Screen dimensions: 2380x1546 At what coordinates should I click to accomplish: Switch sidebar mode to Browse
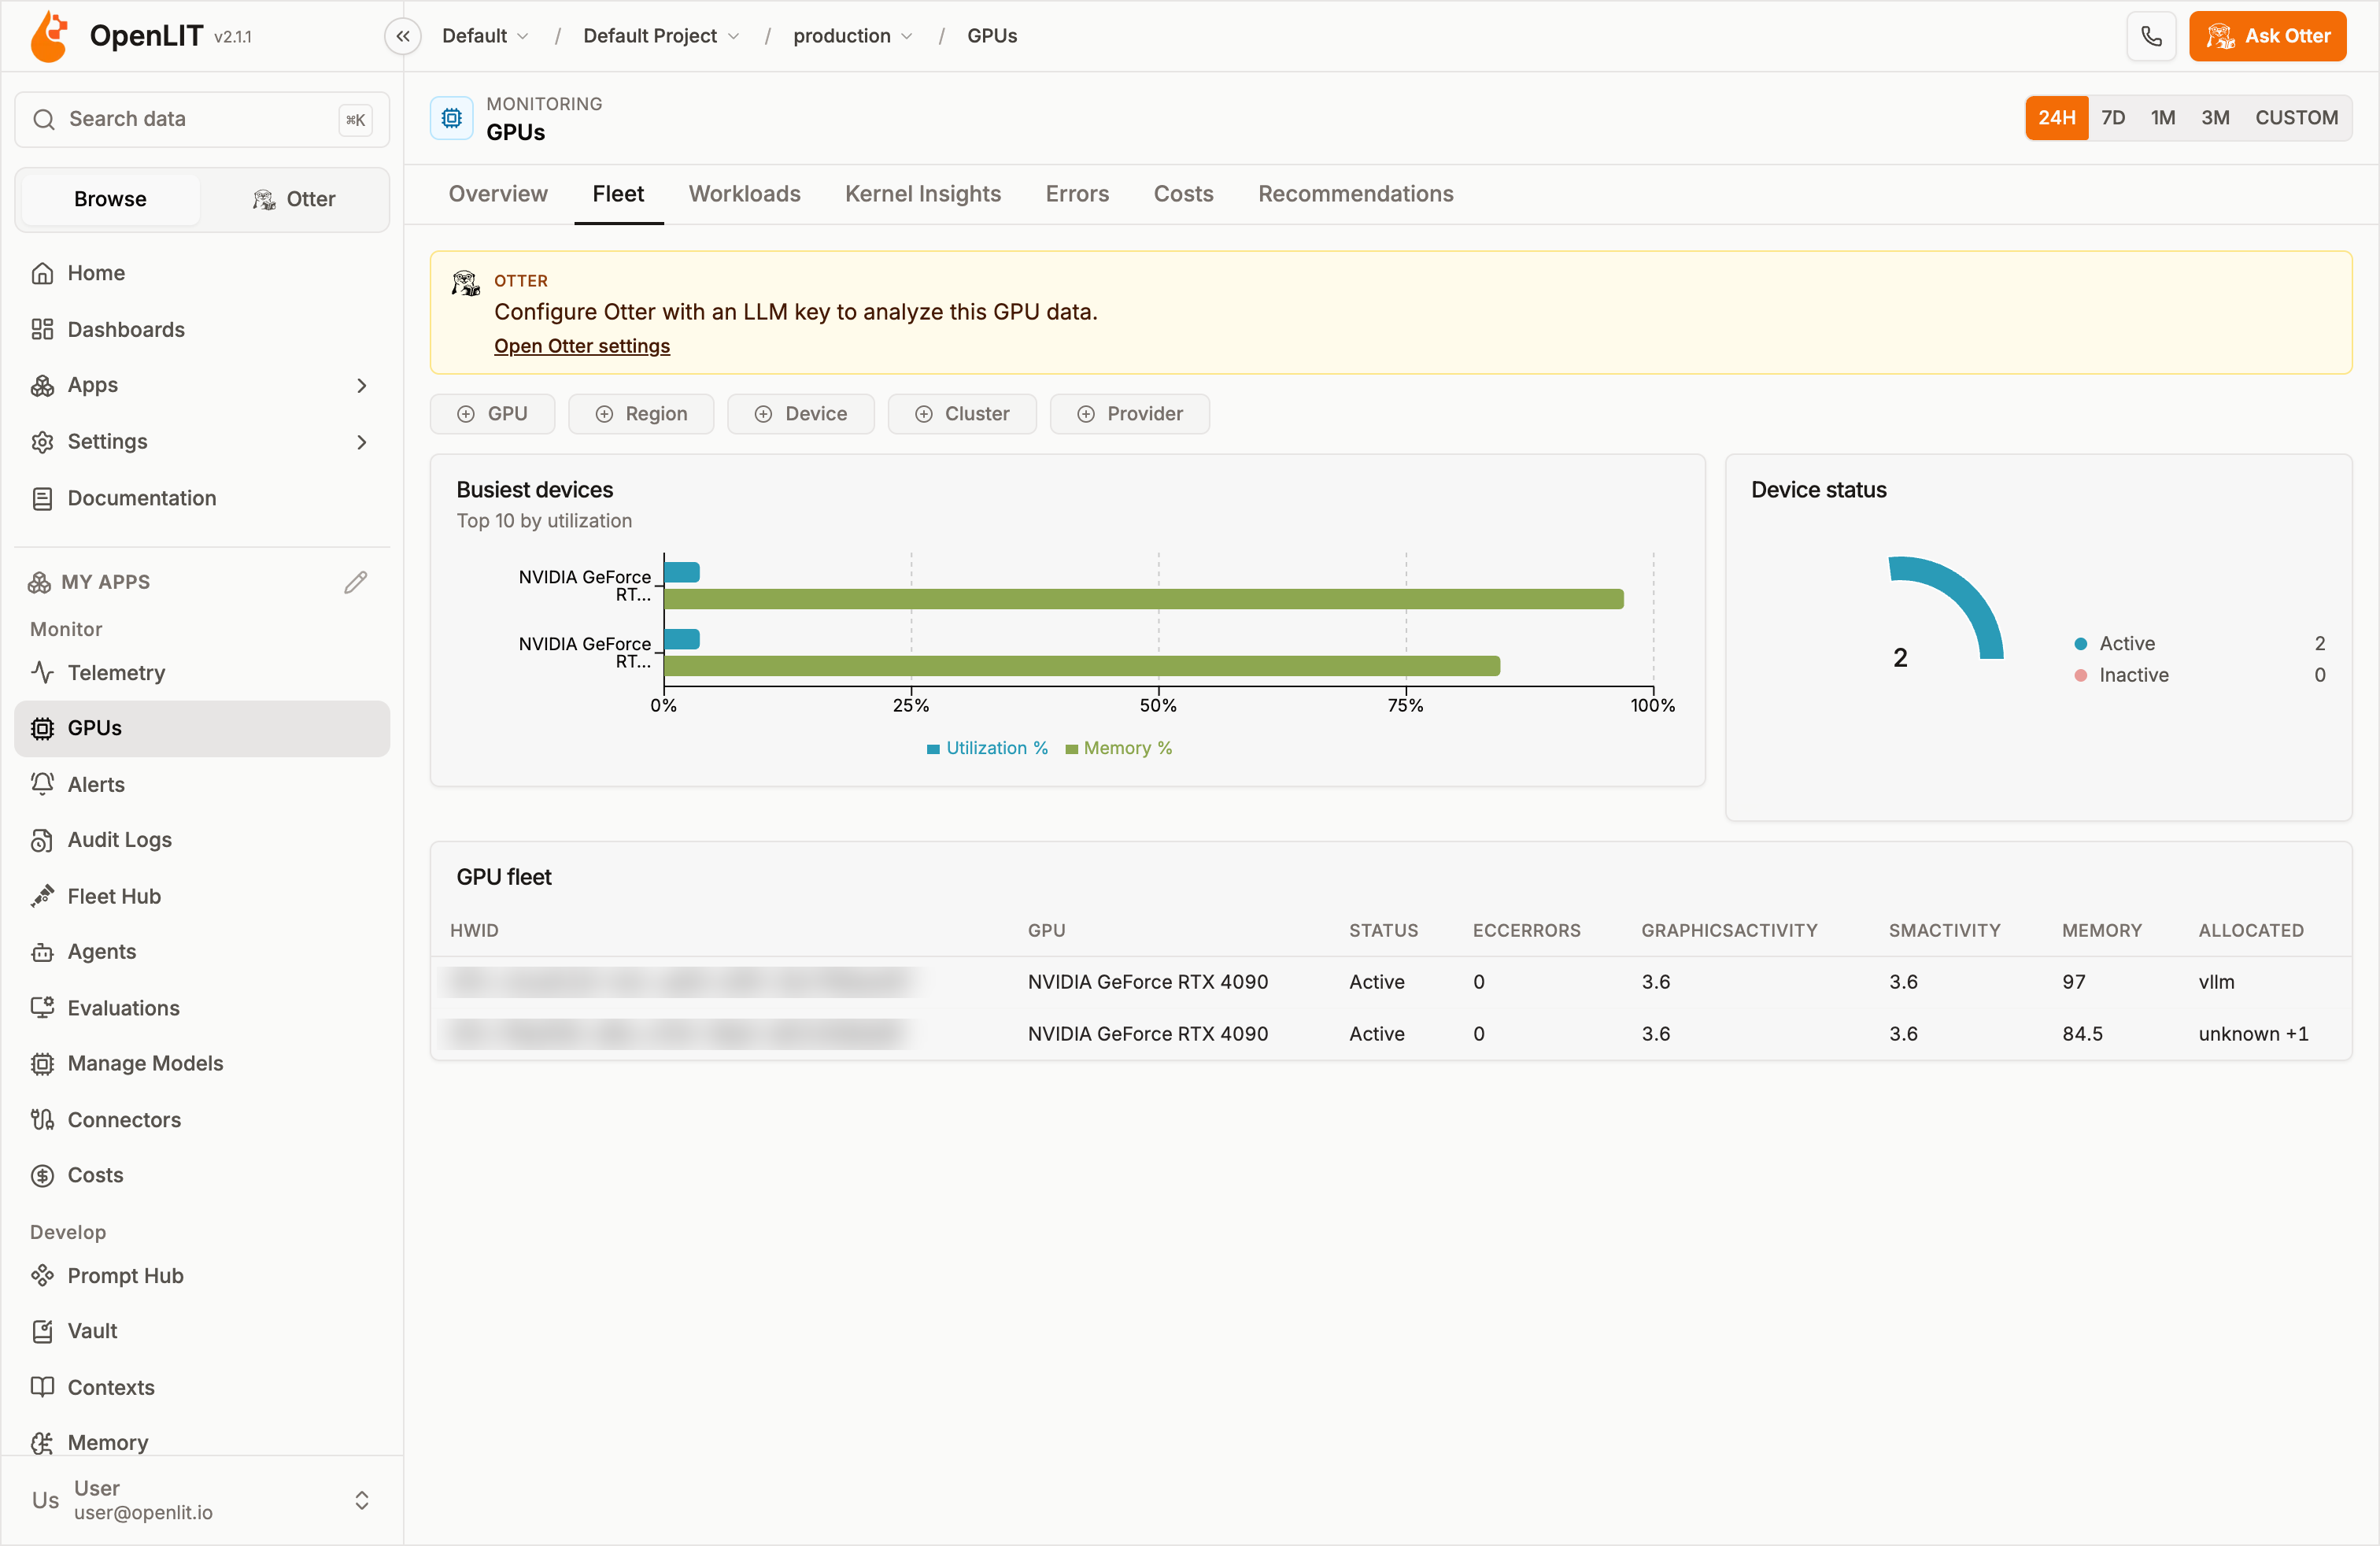tap(110, 199)
